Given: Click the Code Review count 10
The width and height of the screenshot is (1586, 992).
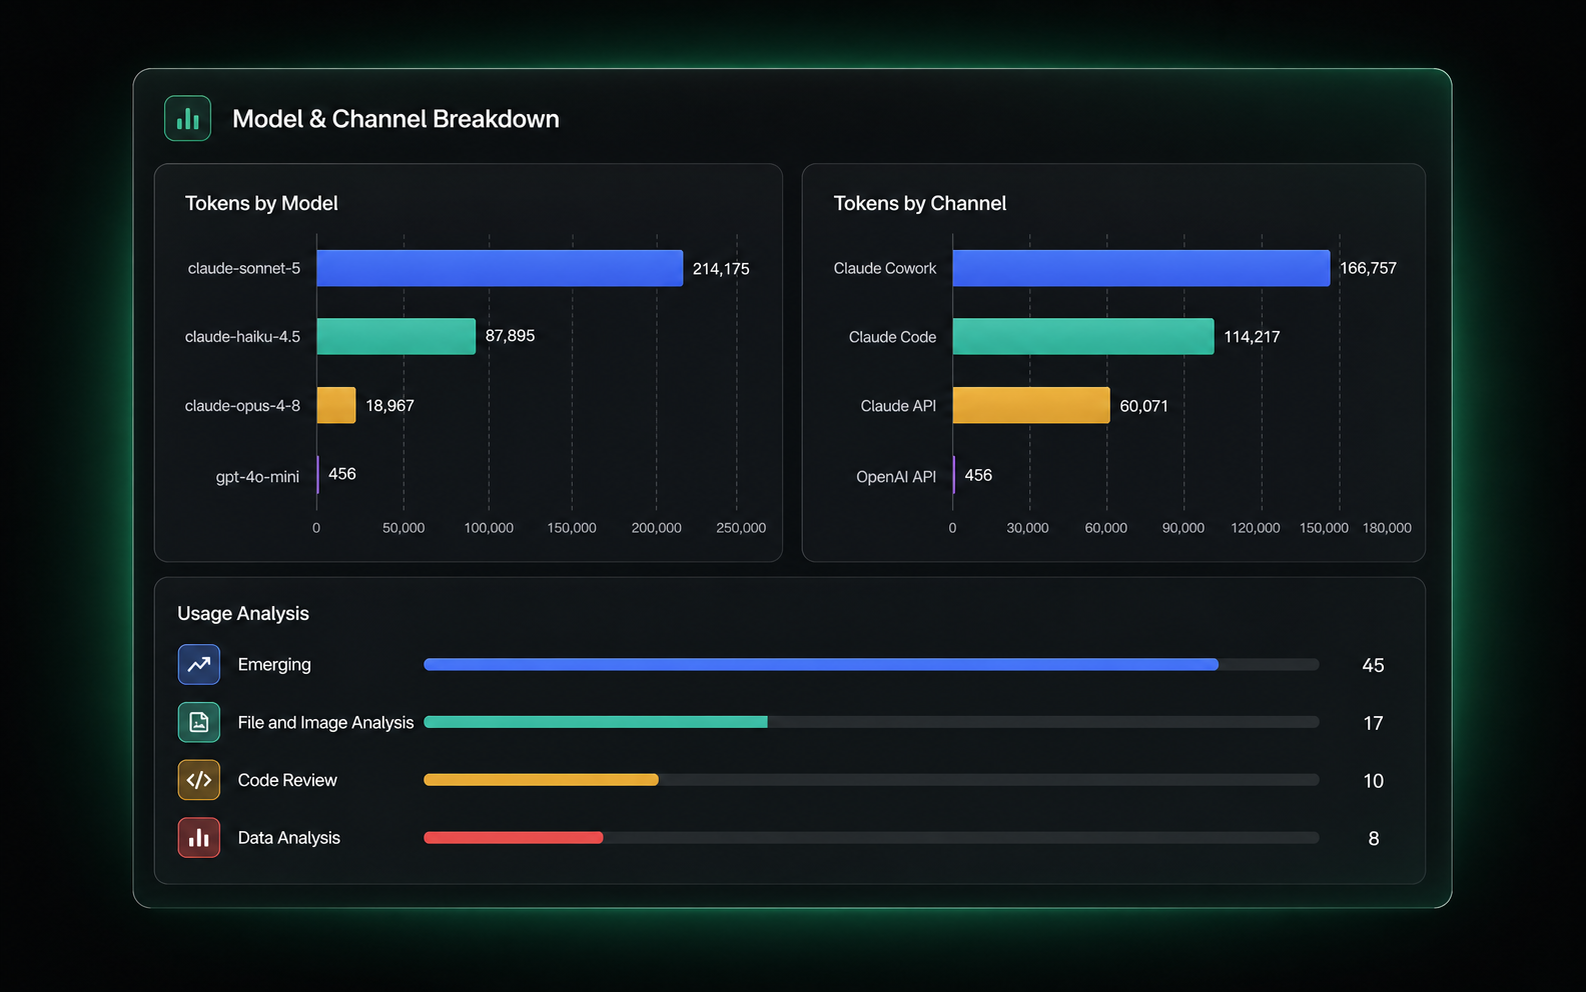Looking at the screenshot, I should [1373, 781].
